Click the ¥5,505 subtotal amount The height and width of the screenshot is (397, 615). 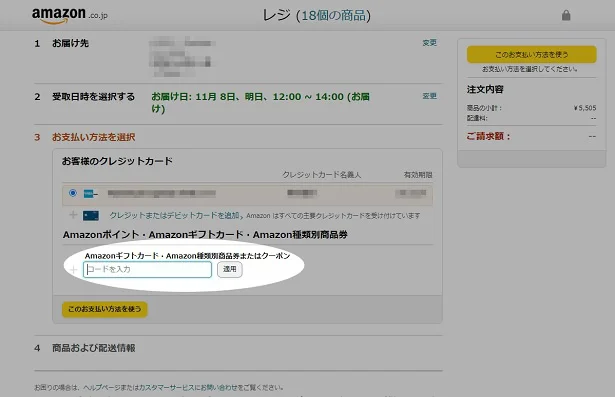(585, 108)
